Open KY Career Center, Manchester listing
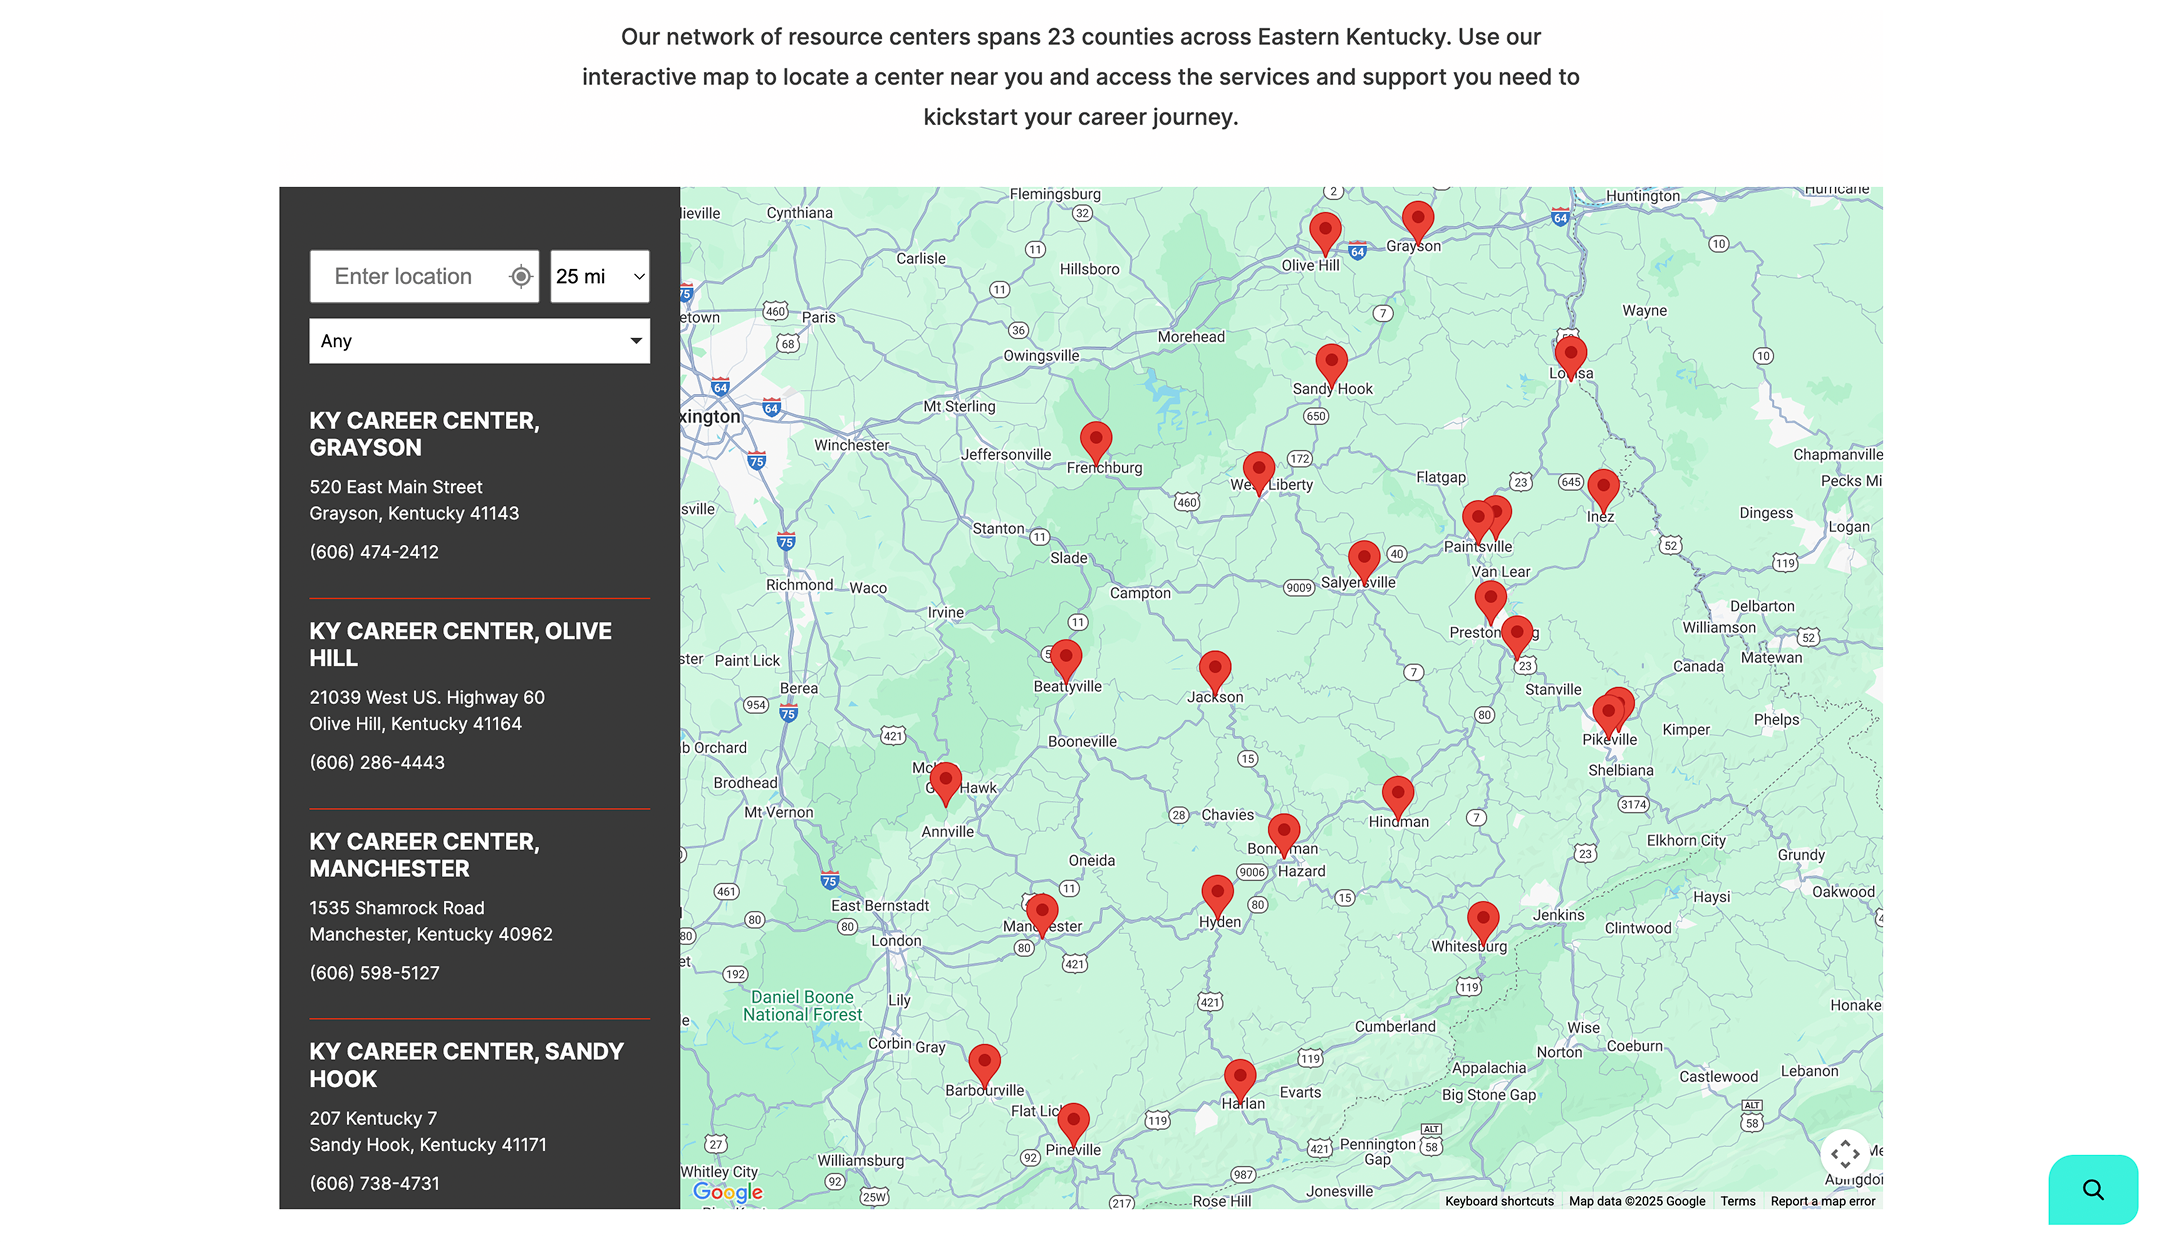The width and height of the screenshot is (2160, 1252). pyautogui.click(x=424, y=855)
